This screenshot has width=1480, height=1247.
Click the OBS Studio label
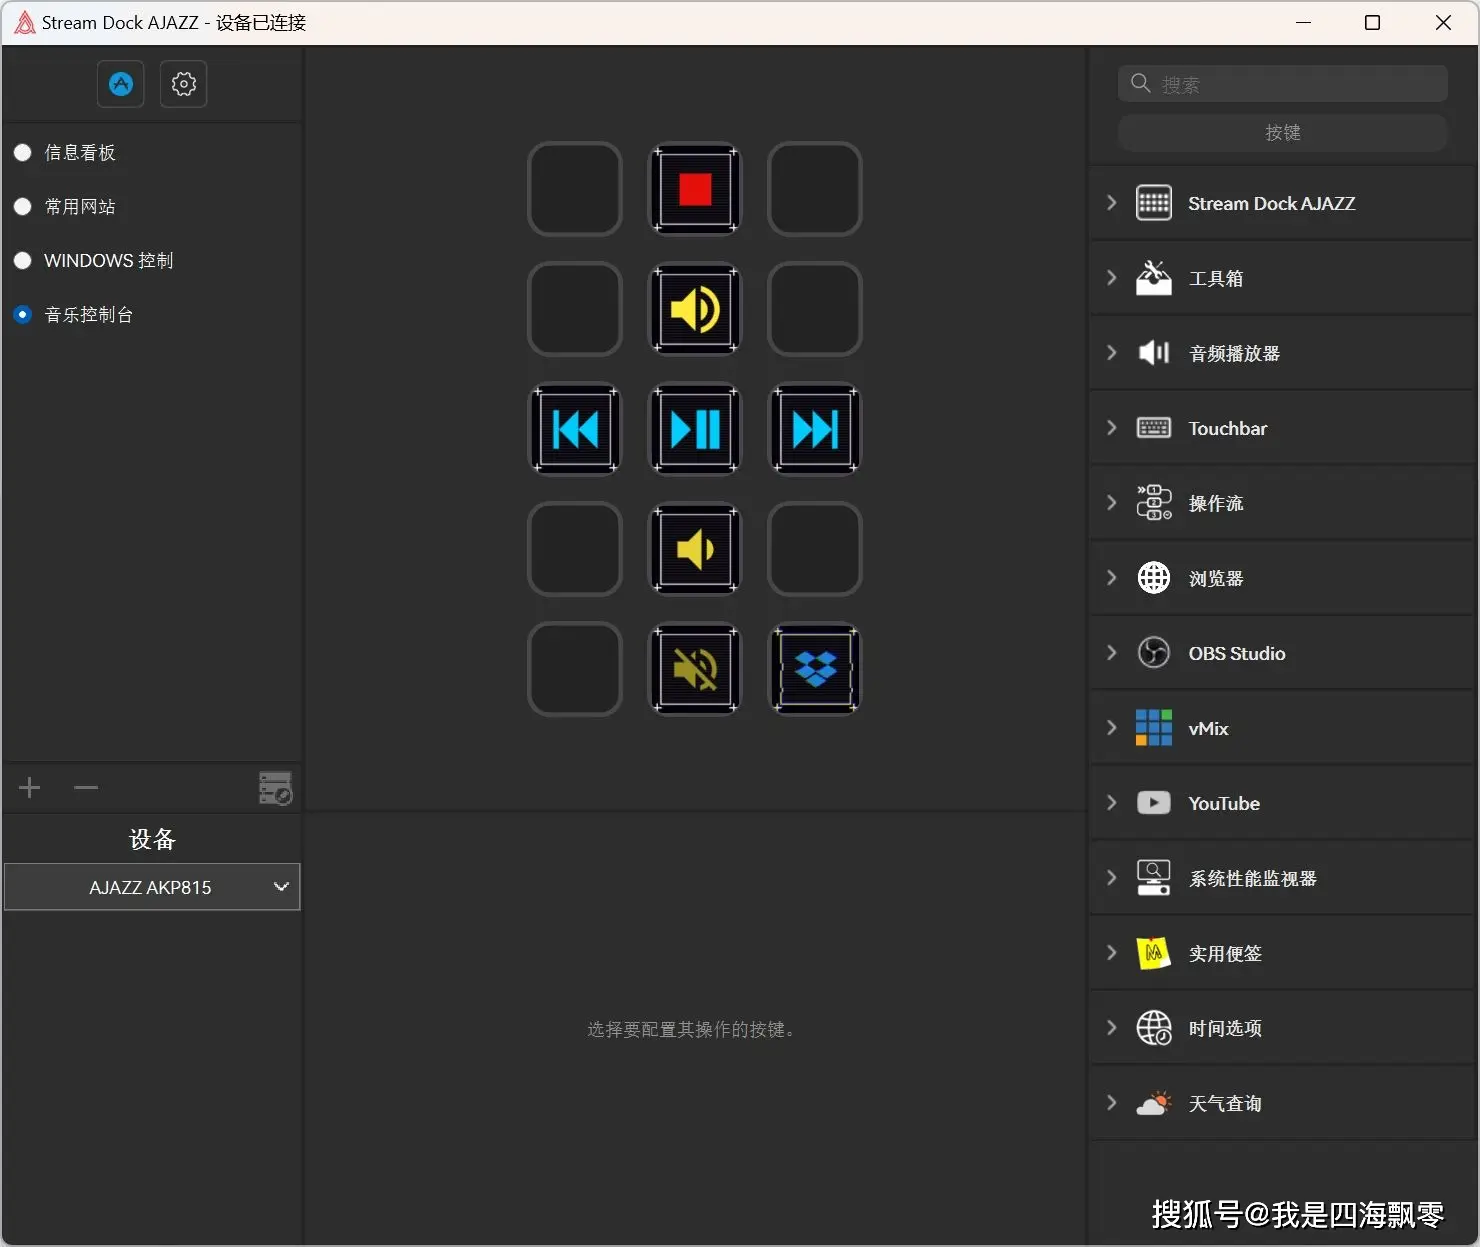click(1237, 653)
